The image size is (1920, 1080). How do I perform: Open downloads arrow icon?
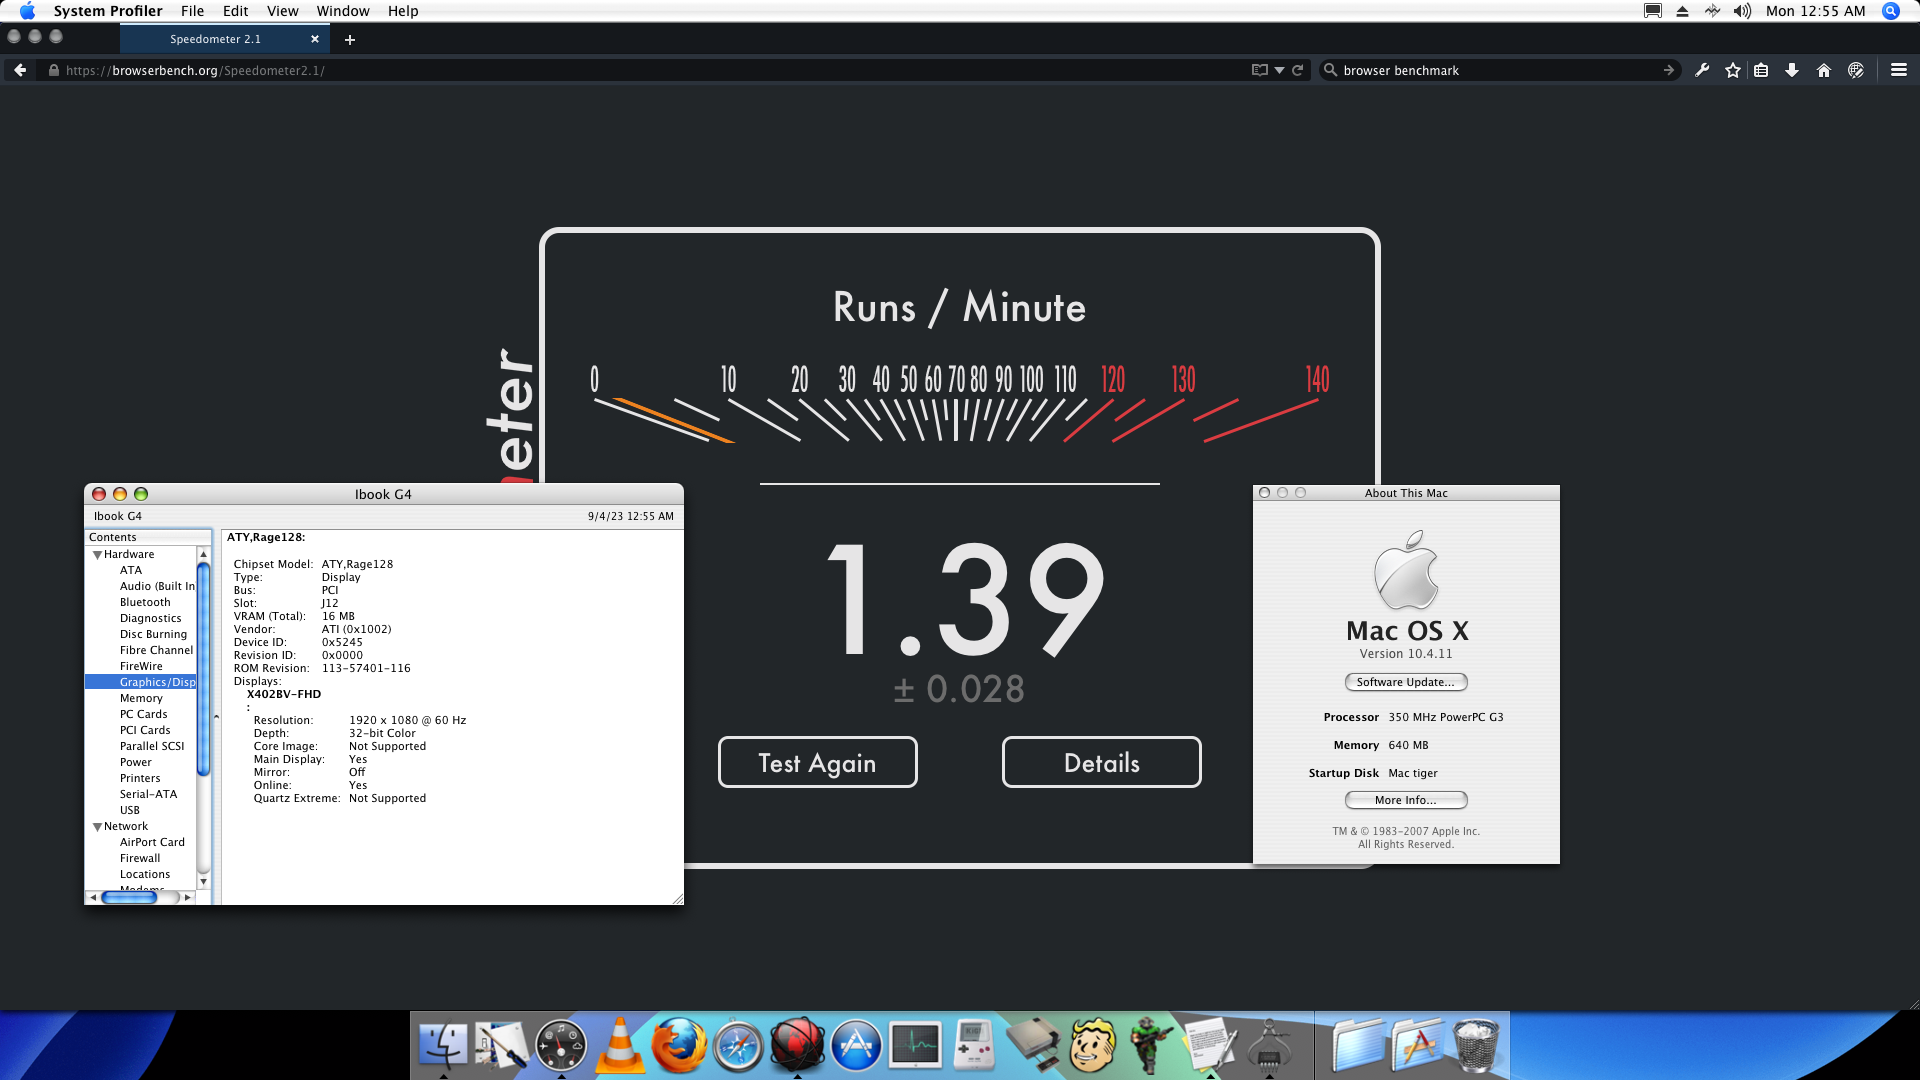(1792, 70)
